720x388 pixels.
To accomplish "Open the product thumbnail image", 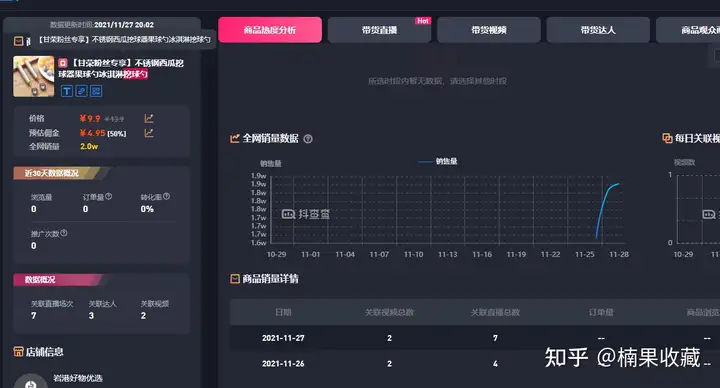I will pyautogui.click(x=34, y=76).
